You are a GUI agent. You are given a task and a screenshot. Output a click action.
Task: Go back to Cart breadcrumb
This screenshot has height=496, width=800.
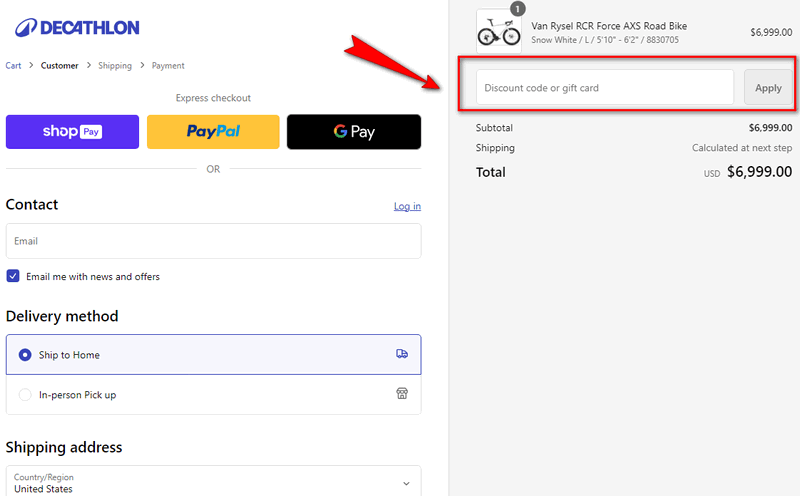click(14, 66)
